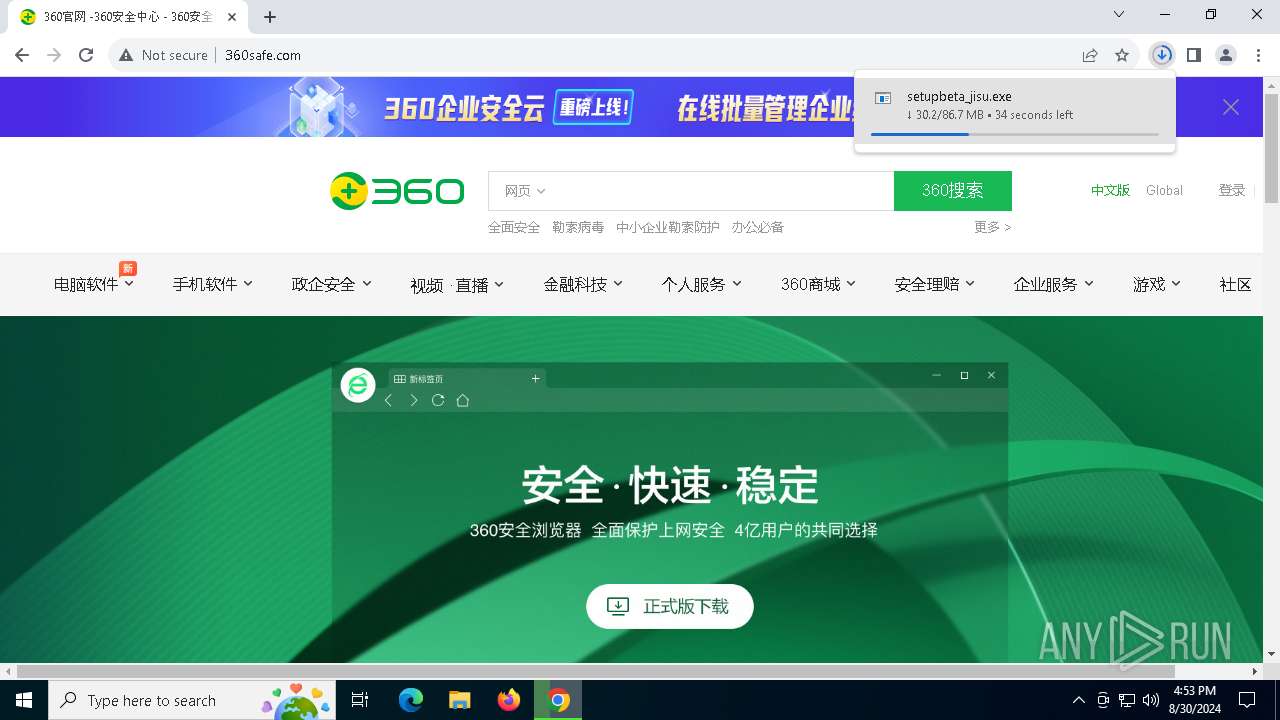Expand the 游戏 dropdown
1280x720 pixels.
(1157, 284)
